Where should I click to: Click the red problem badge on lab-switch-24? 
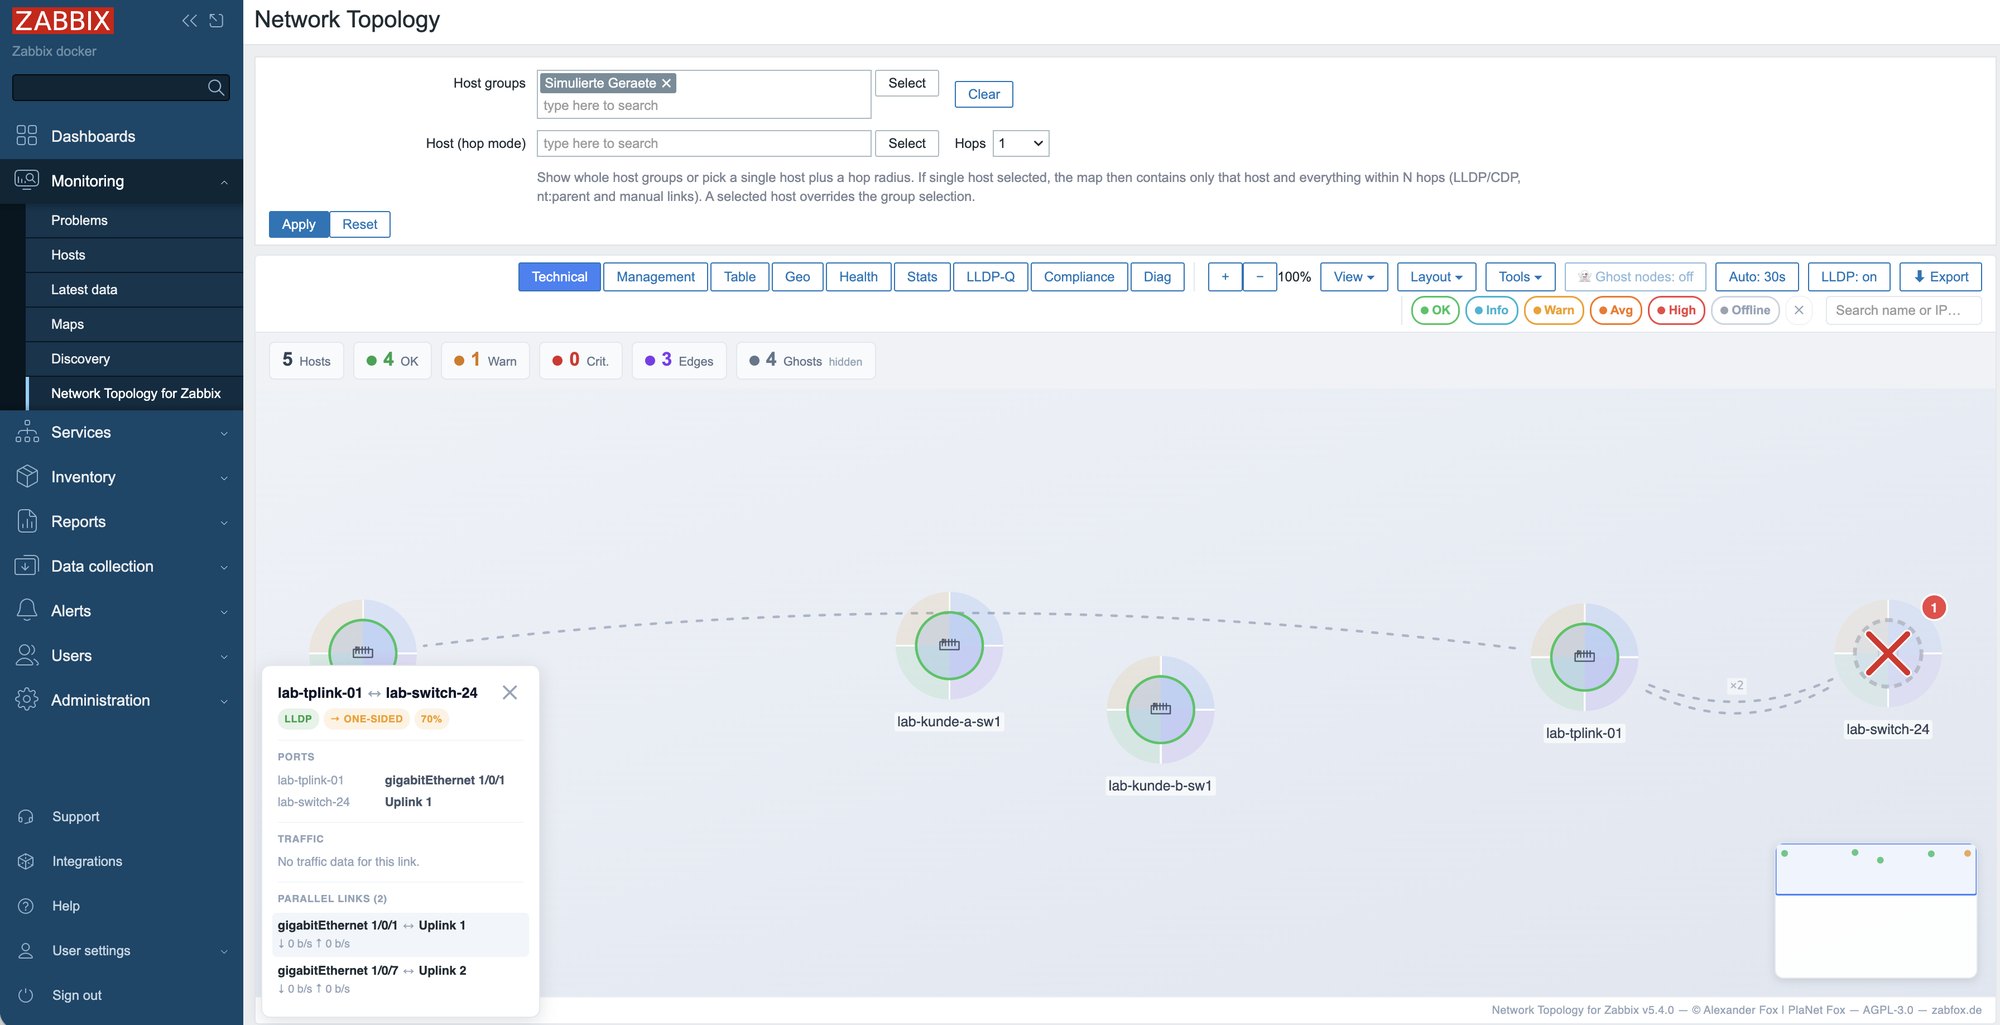point(1934,607)
